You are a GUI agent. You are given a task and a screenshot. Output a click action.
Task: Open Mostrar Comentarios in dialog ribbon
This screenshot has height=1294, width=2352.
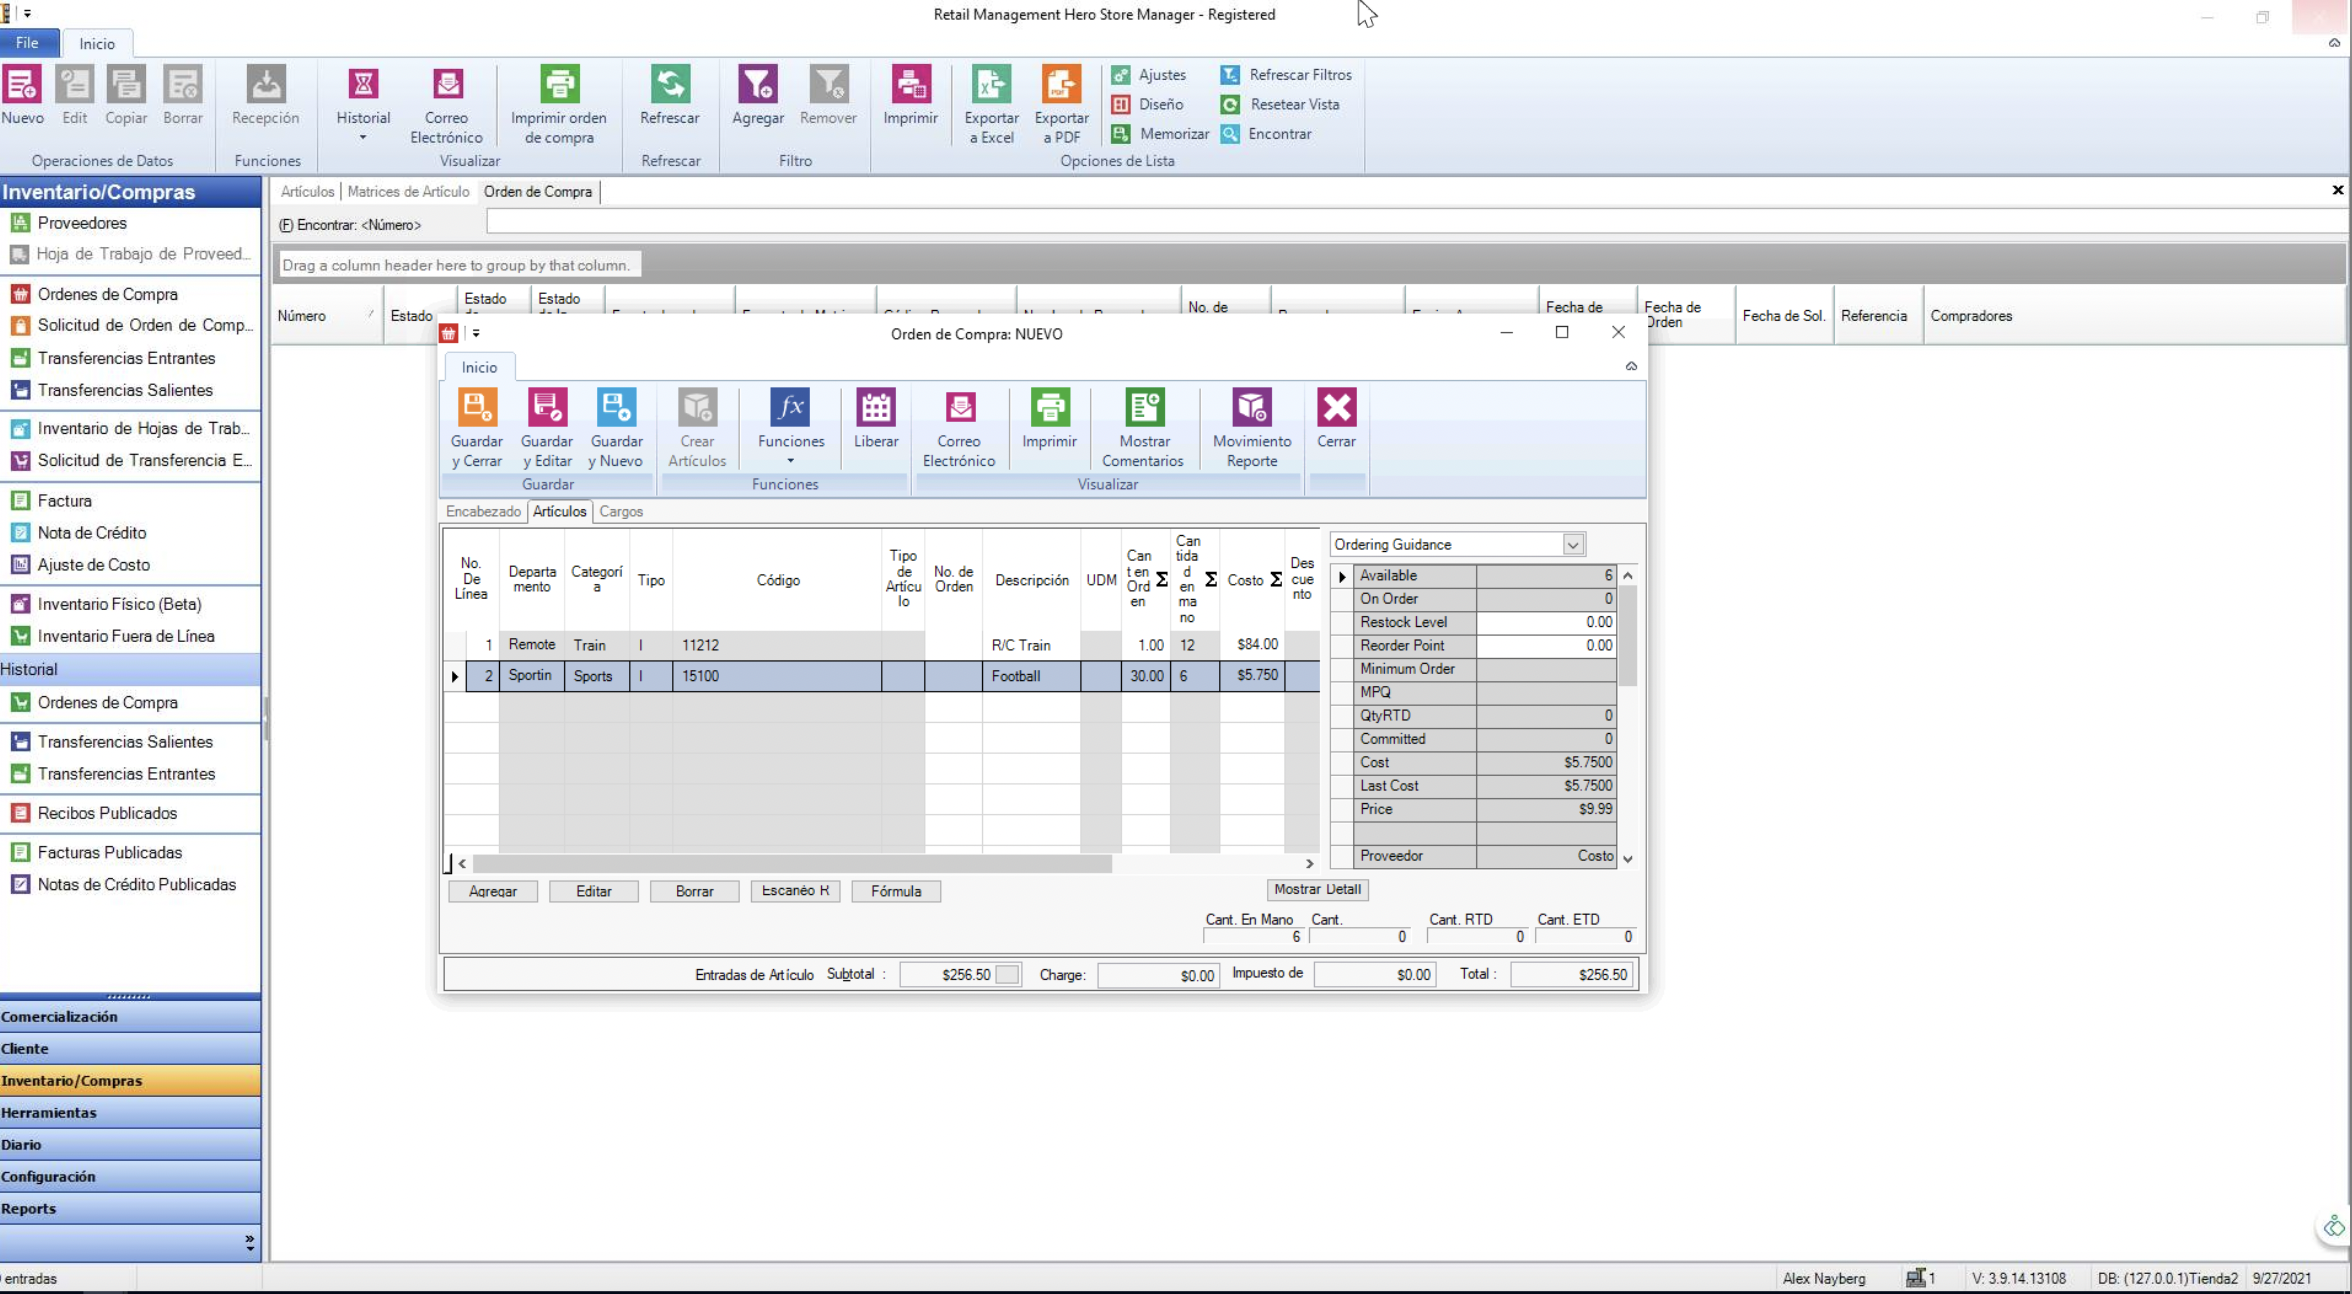pyautogui.click(x=1143, y=408)
